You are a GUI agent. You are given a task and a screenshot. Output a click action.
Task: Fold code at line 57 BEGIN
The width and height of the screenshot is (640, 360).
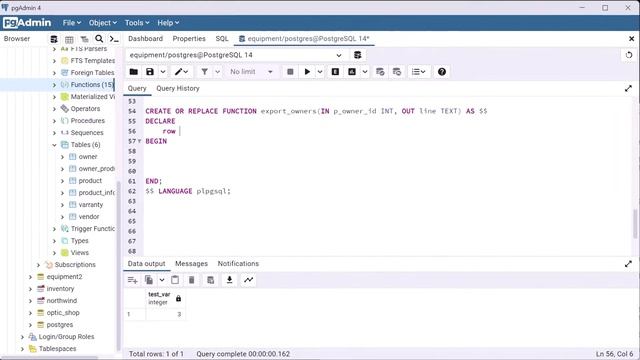140,141
